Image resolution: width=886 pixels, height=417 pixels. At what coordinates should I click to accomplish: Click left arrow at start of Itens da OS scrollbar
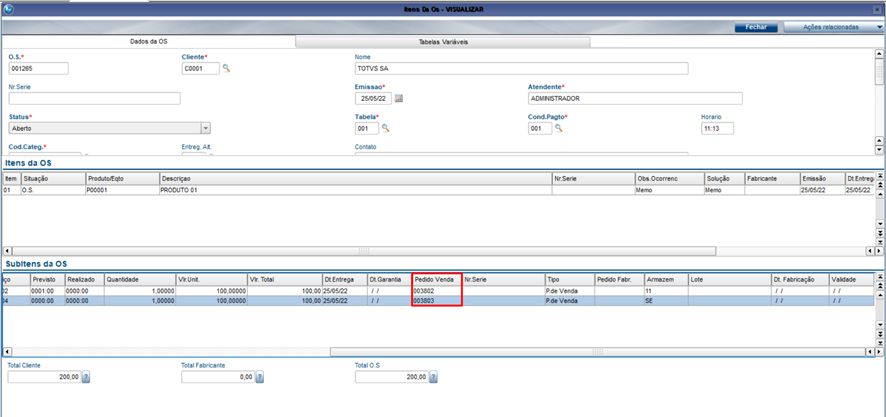coord(7,250)
